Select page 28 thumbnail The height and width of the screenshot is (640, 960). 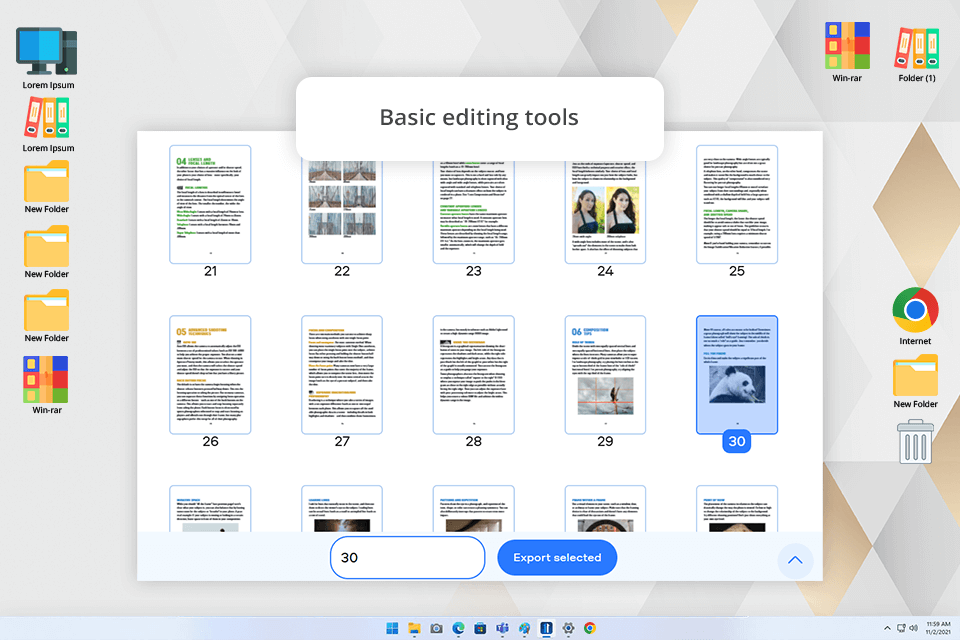click(473, 375)
